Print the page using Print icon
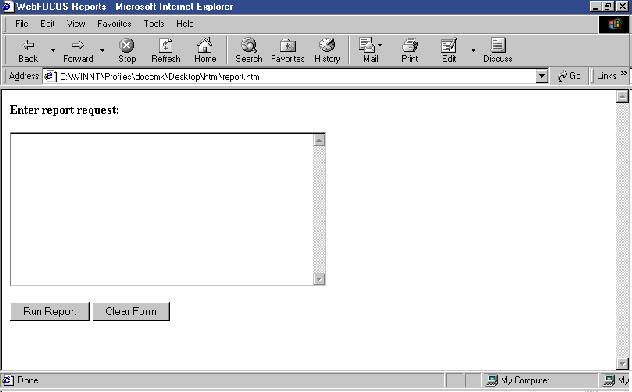Viewport: 632px width, 392px height. tap(410, 51)
